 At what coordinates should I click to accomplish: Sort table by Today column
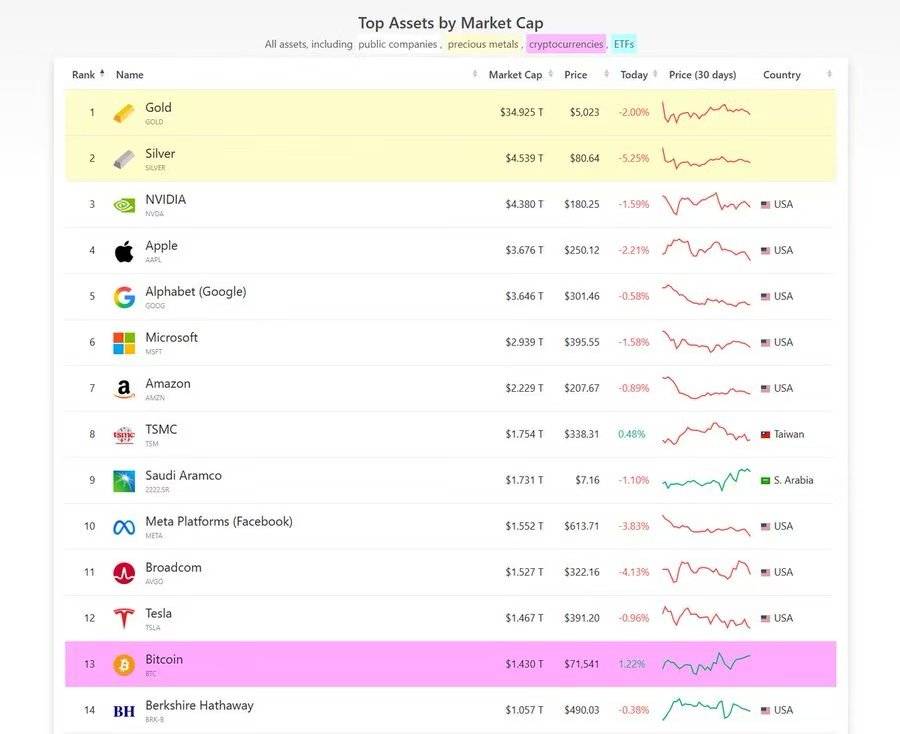[x=634, y=75]
